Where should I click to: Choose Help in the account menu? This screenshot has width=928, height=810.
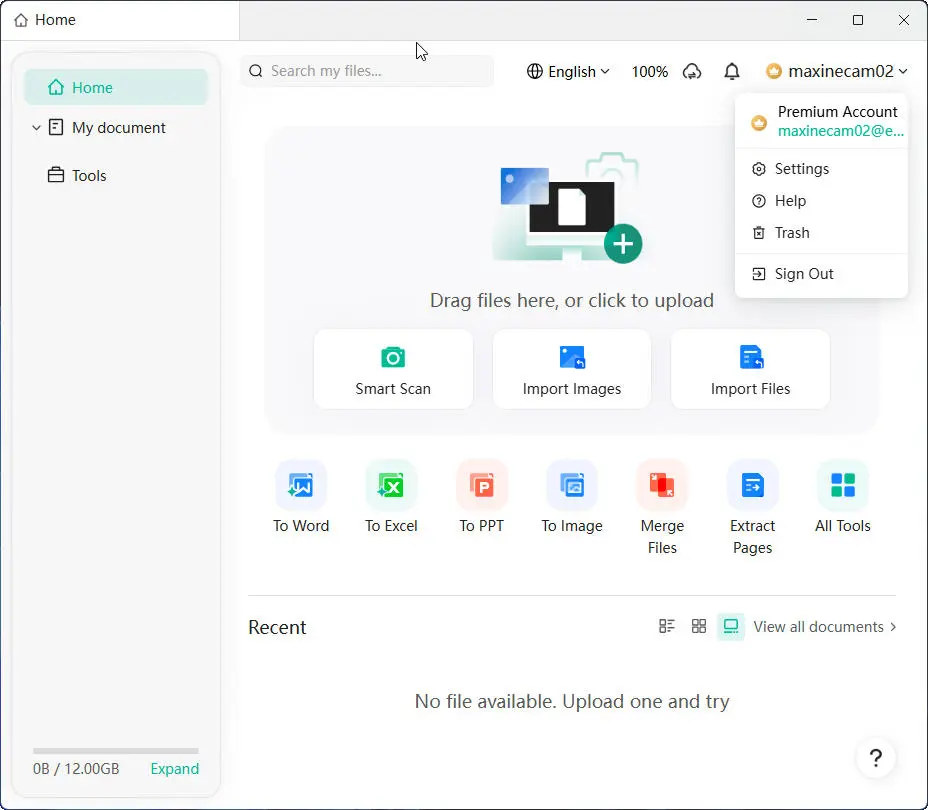(821, 201)
